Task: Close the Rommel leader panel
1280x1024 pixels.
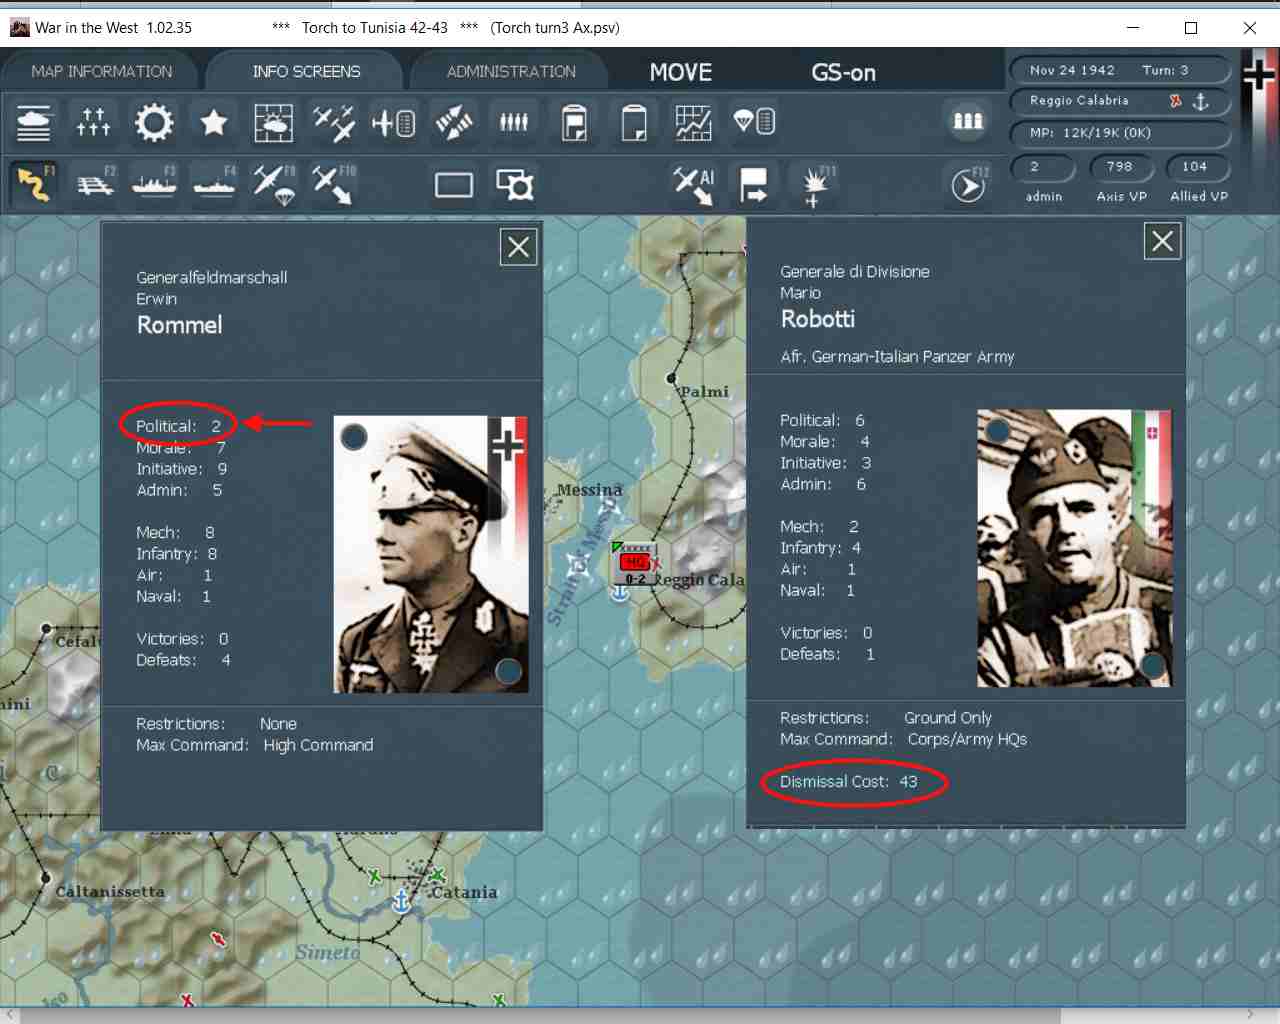Action: tap(518, 247)
